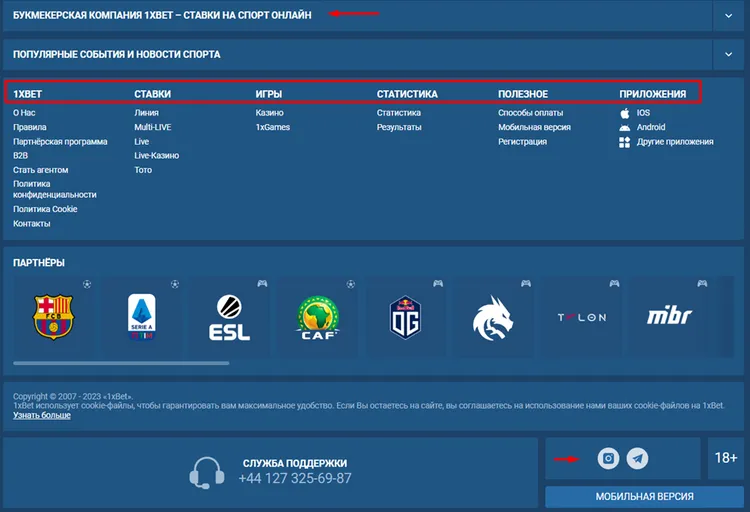Image resolution: width=750 pixels, height=512 pixels.
Task: Open the Способы оплаты link
Action: 530,113
